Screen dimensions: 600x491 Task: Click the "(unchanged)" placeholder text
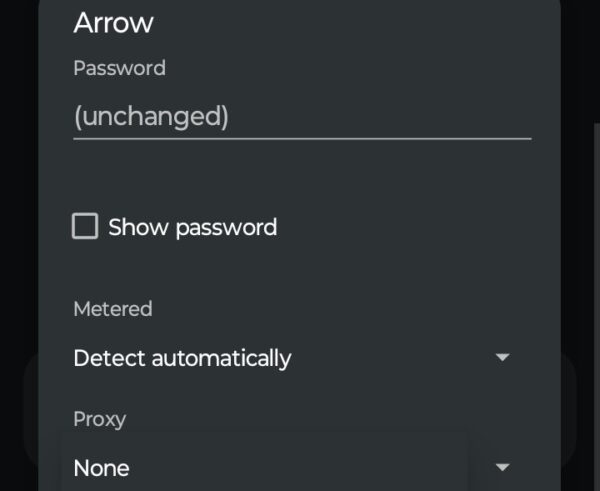[151, 117]
